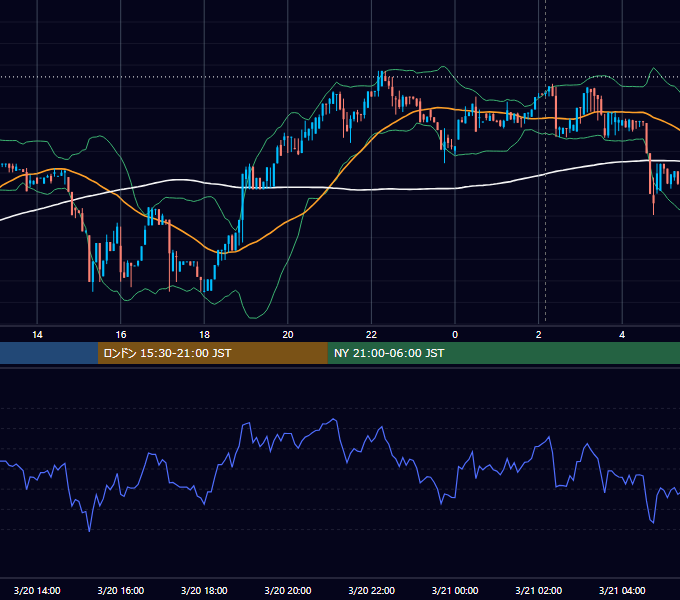Click the NY 21:00-06:00 JST session bar
Screen dimensions: 680x600
click(503, 353)
